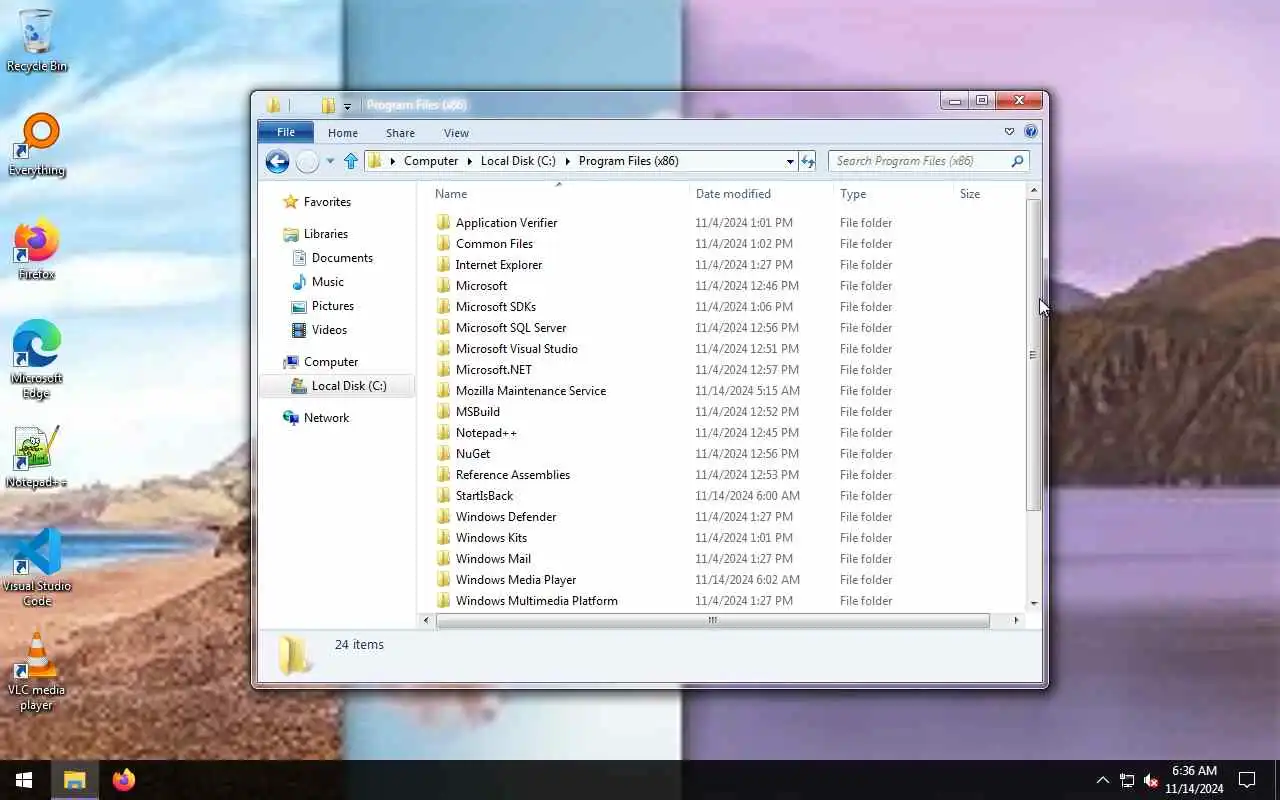The width and height of the screenshot is (1280, 800).
Task: Click the search magnifier icon
Action: click(x=1017, y=161)
